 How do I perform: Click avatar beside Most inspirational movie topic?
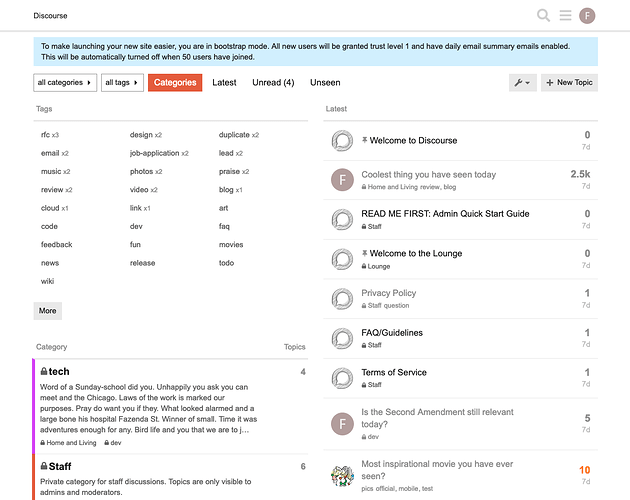tap(342, 476)
